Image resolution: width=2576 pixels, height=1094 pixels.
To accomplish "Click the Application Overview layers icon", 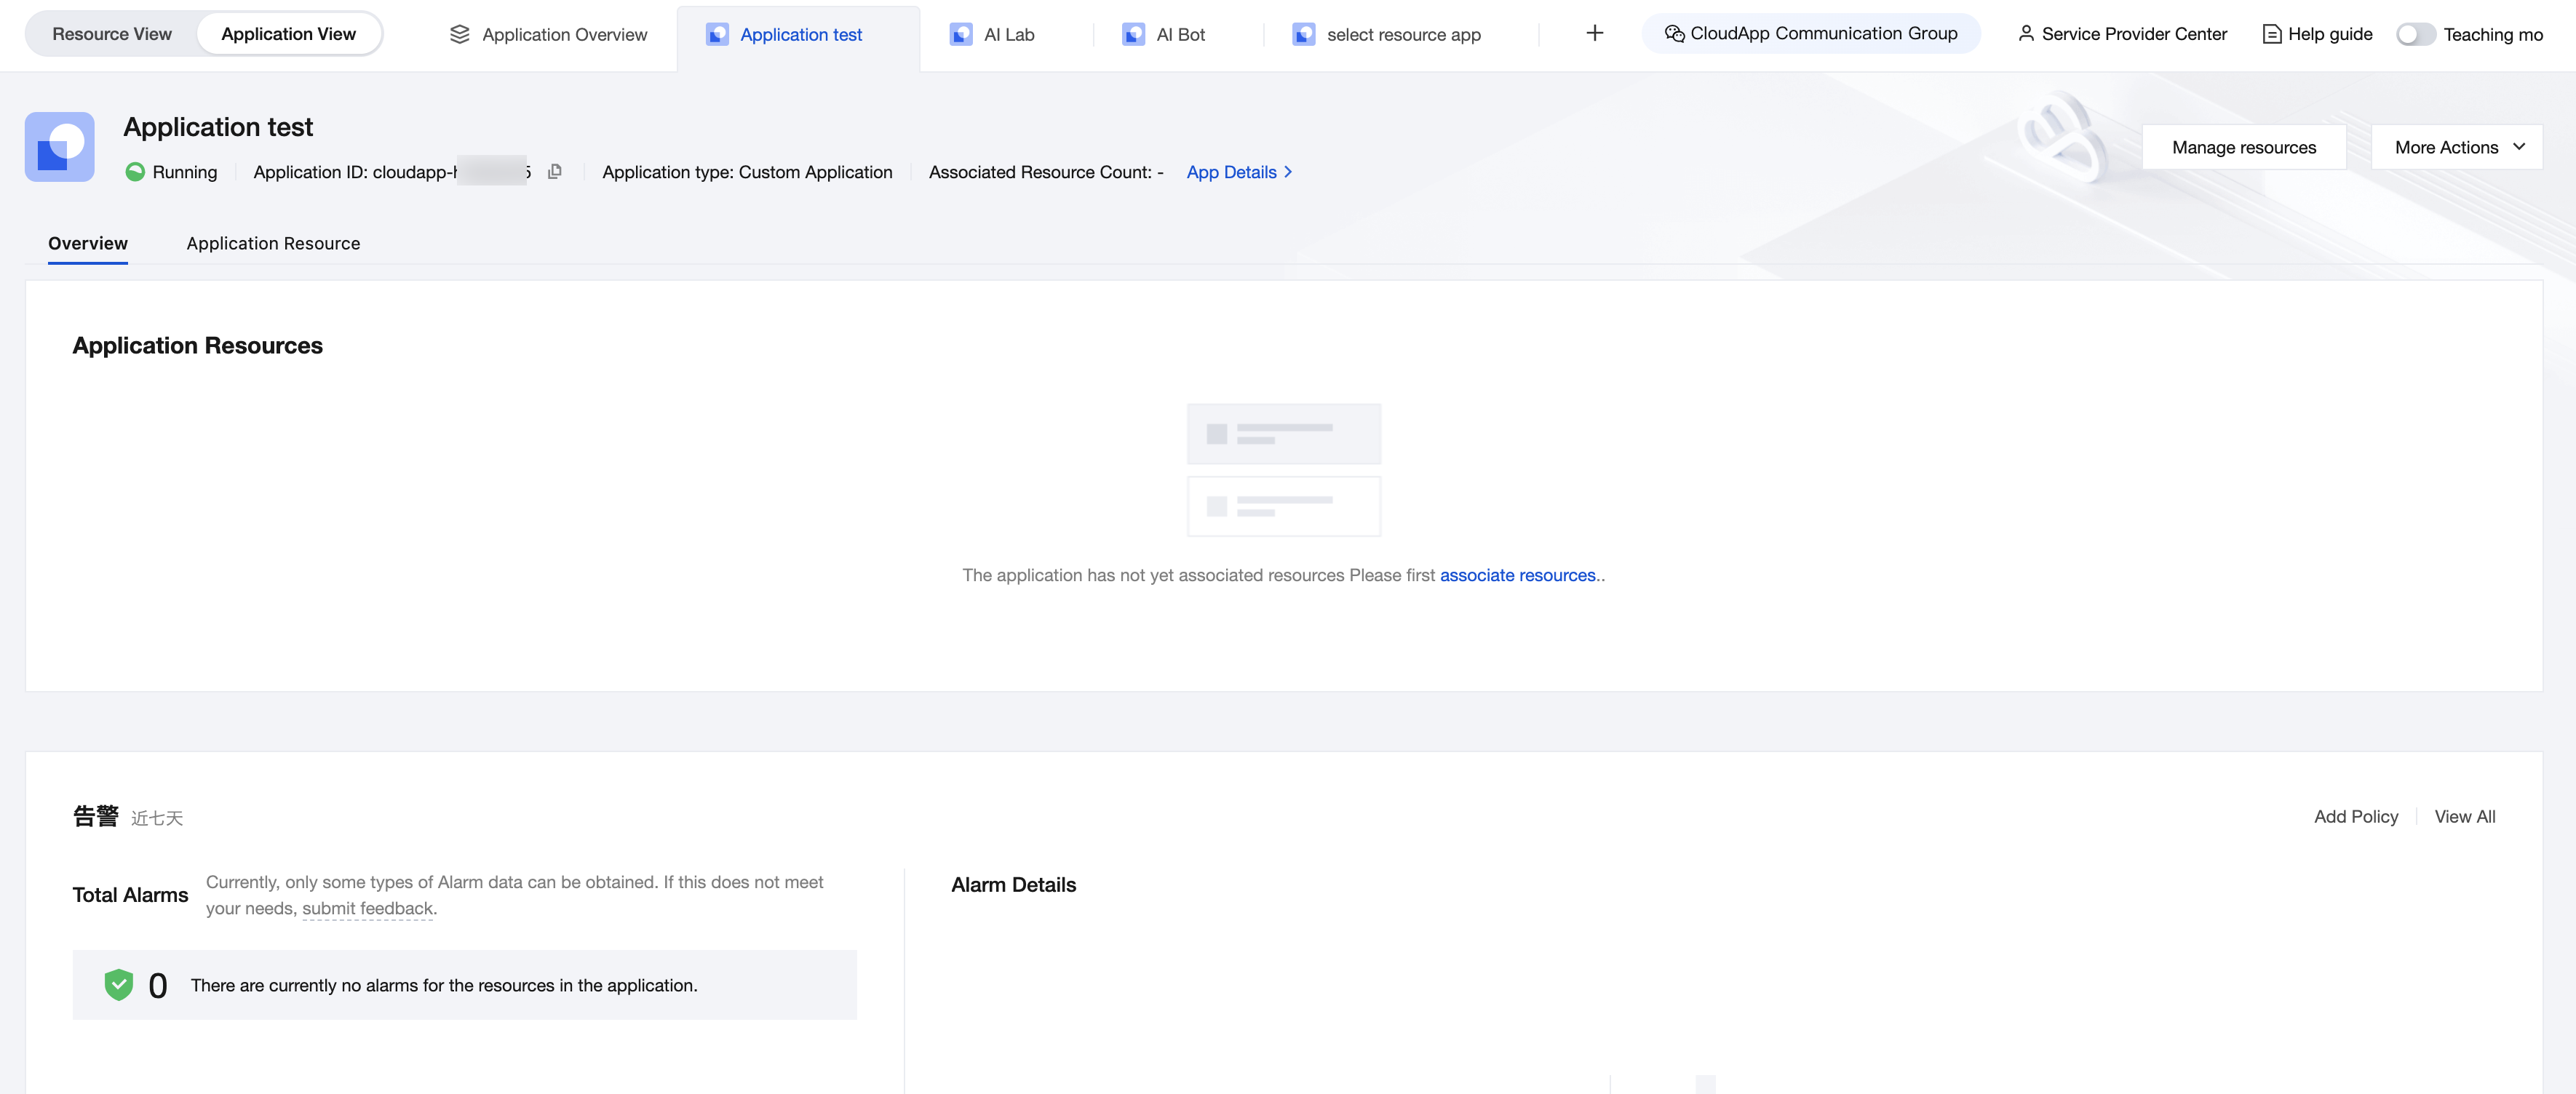I will 459,35.
